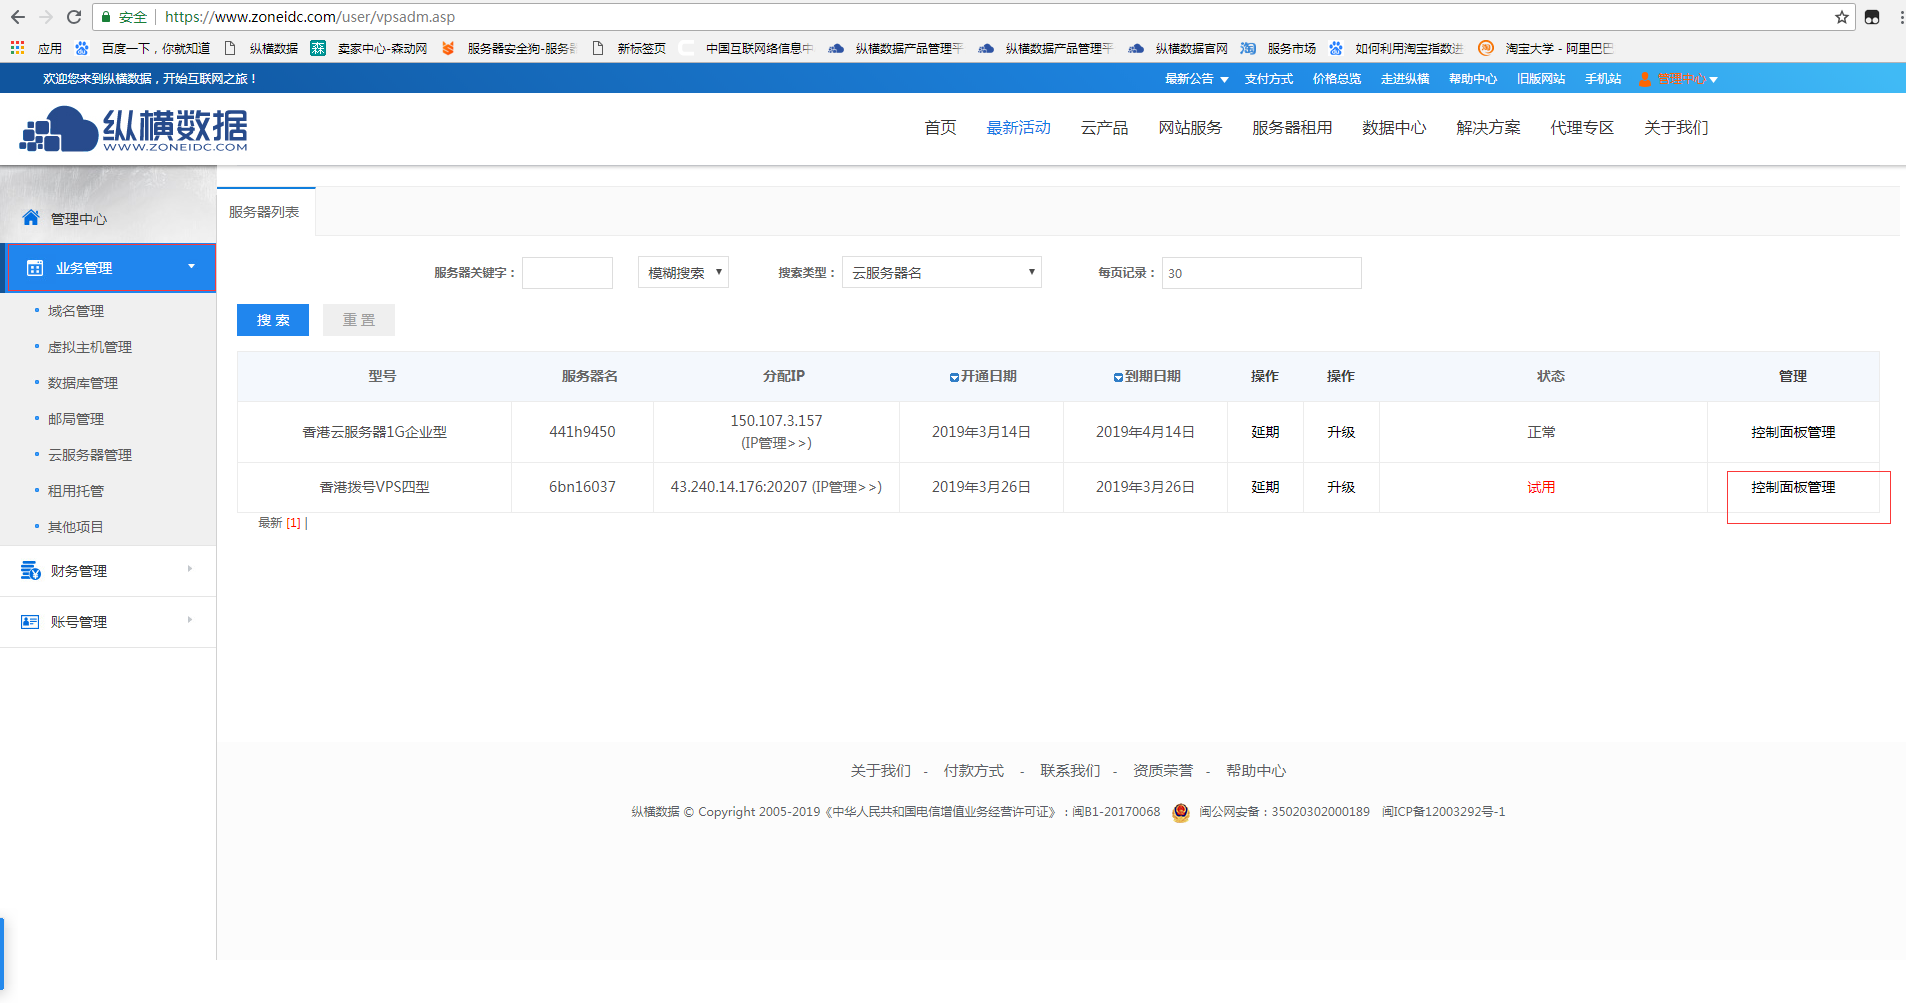This screenshot has width=1906, height=1003.
Task: Open the 百度一下 bookmark
Action: [142, 48]
